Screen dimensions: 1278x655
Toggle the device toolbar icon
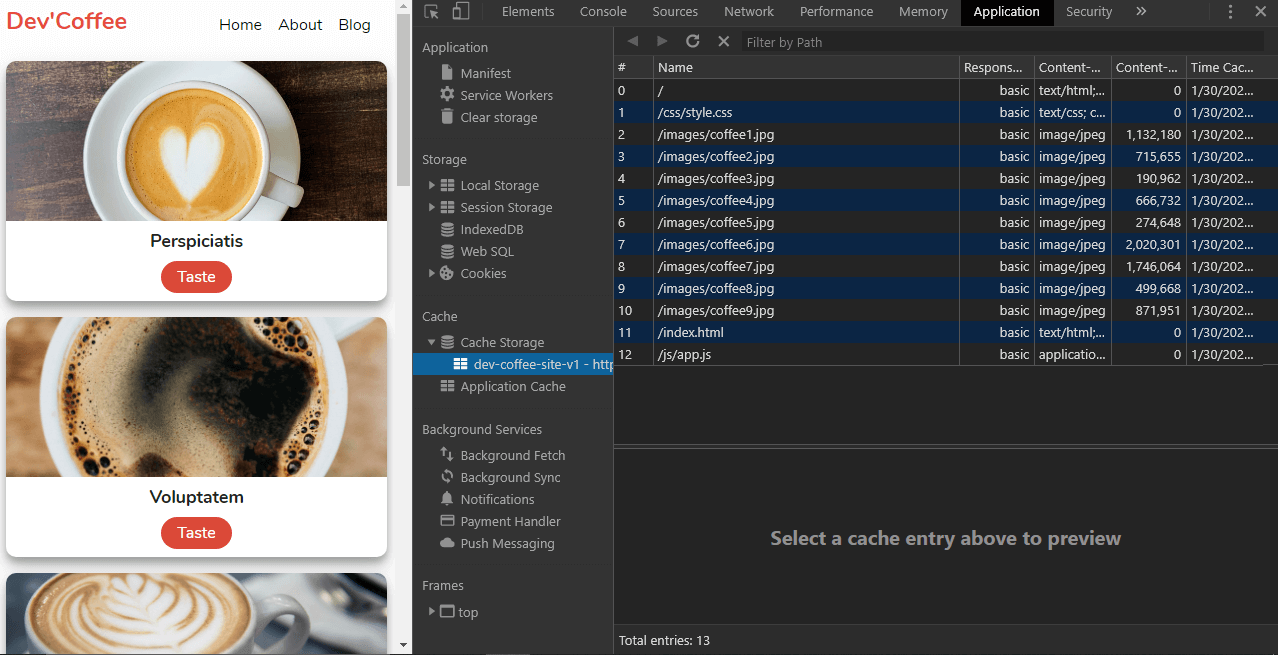coord(461,10)
